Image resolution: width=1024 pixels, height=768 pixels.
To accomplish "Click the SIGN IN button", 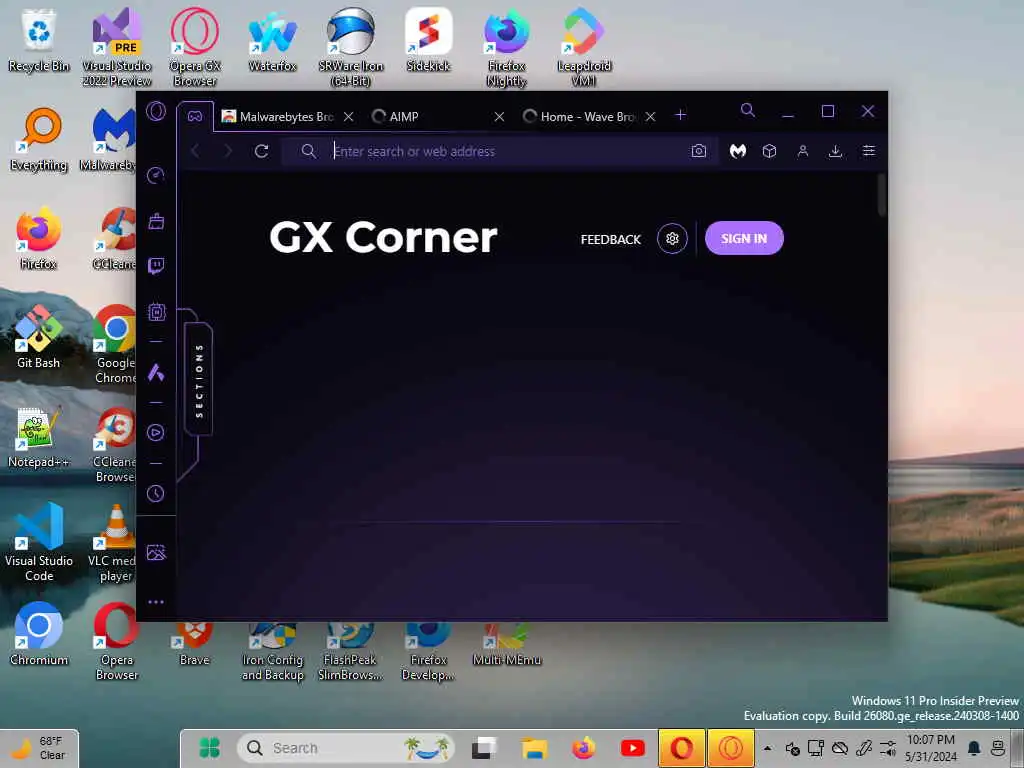I will pos(744,239).
